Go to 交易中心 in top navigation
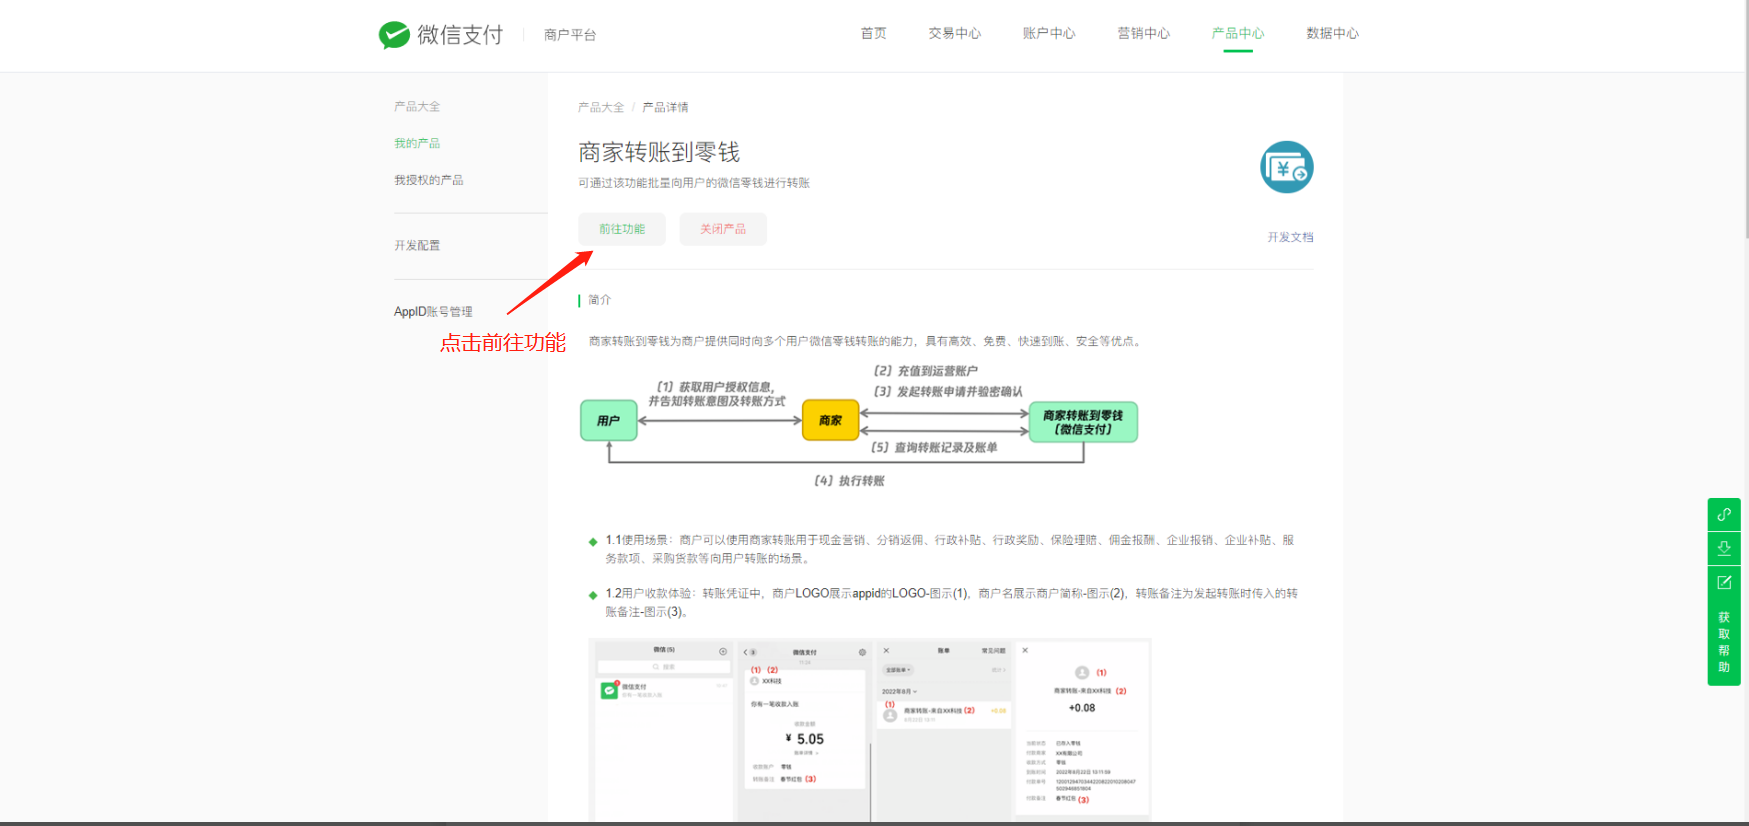This screenshot has width=1749, height=826. pos(954,34)
